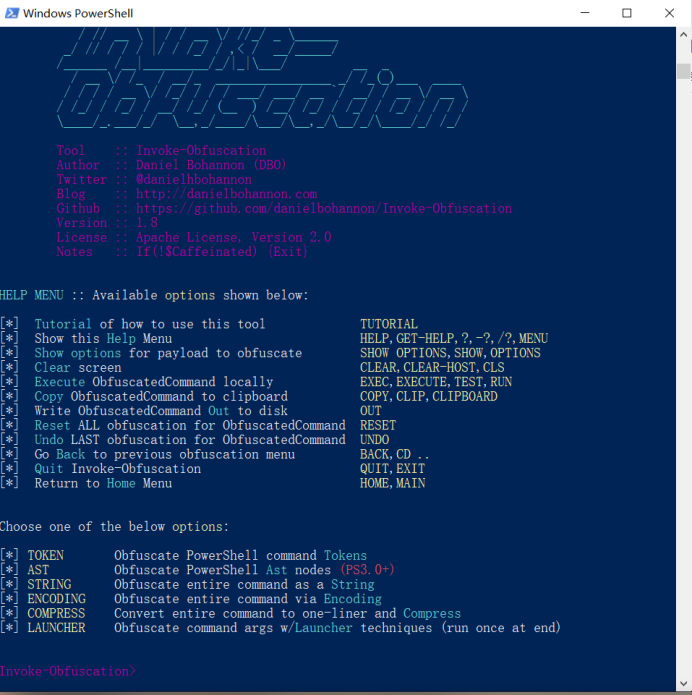Click the 'Tutorial of how to use this tool' line
The height and width of the screenshot is (695, 692).
click(x=150, y=324)
